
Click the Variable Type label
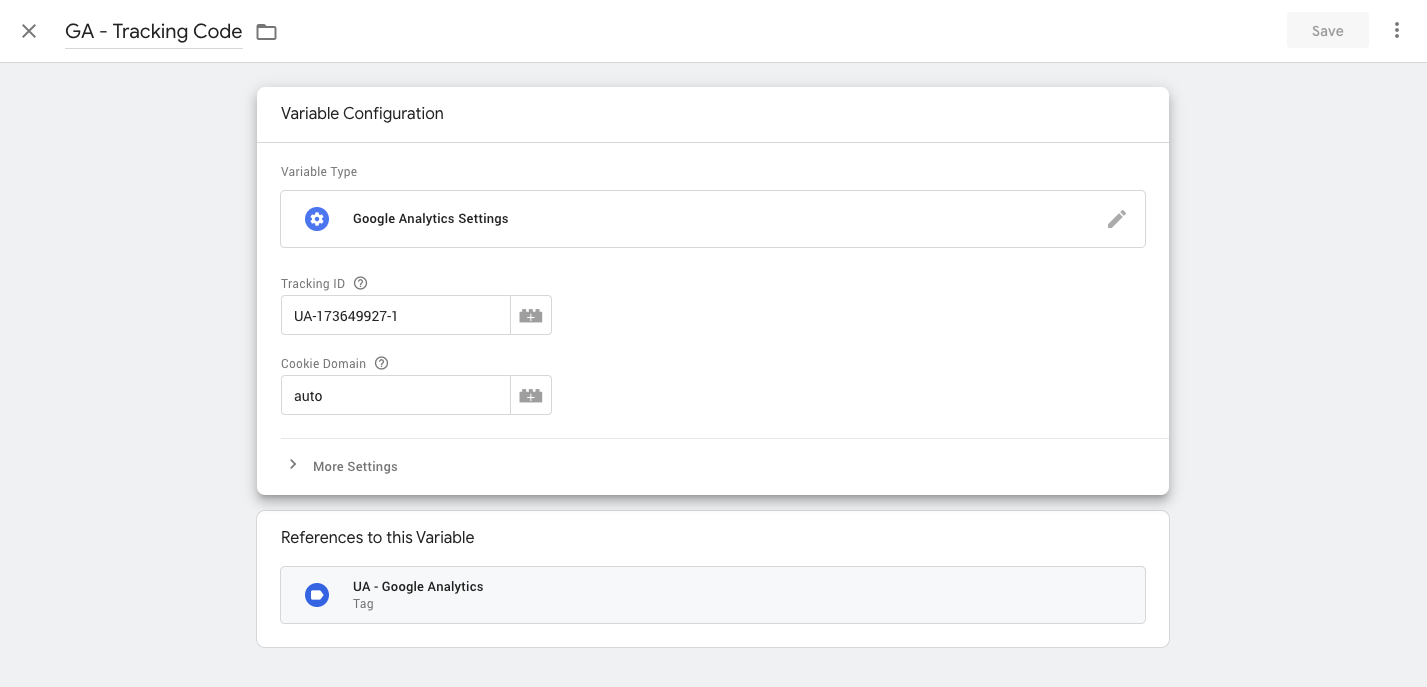click(319, 172)
